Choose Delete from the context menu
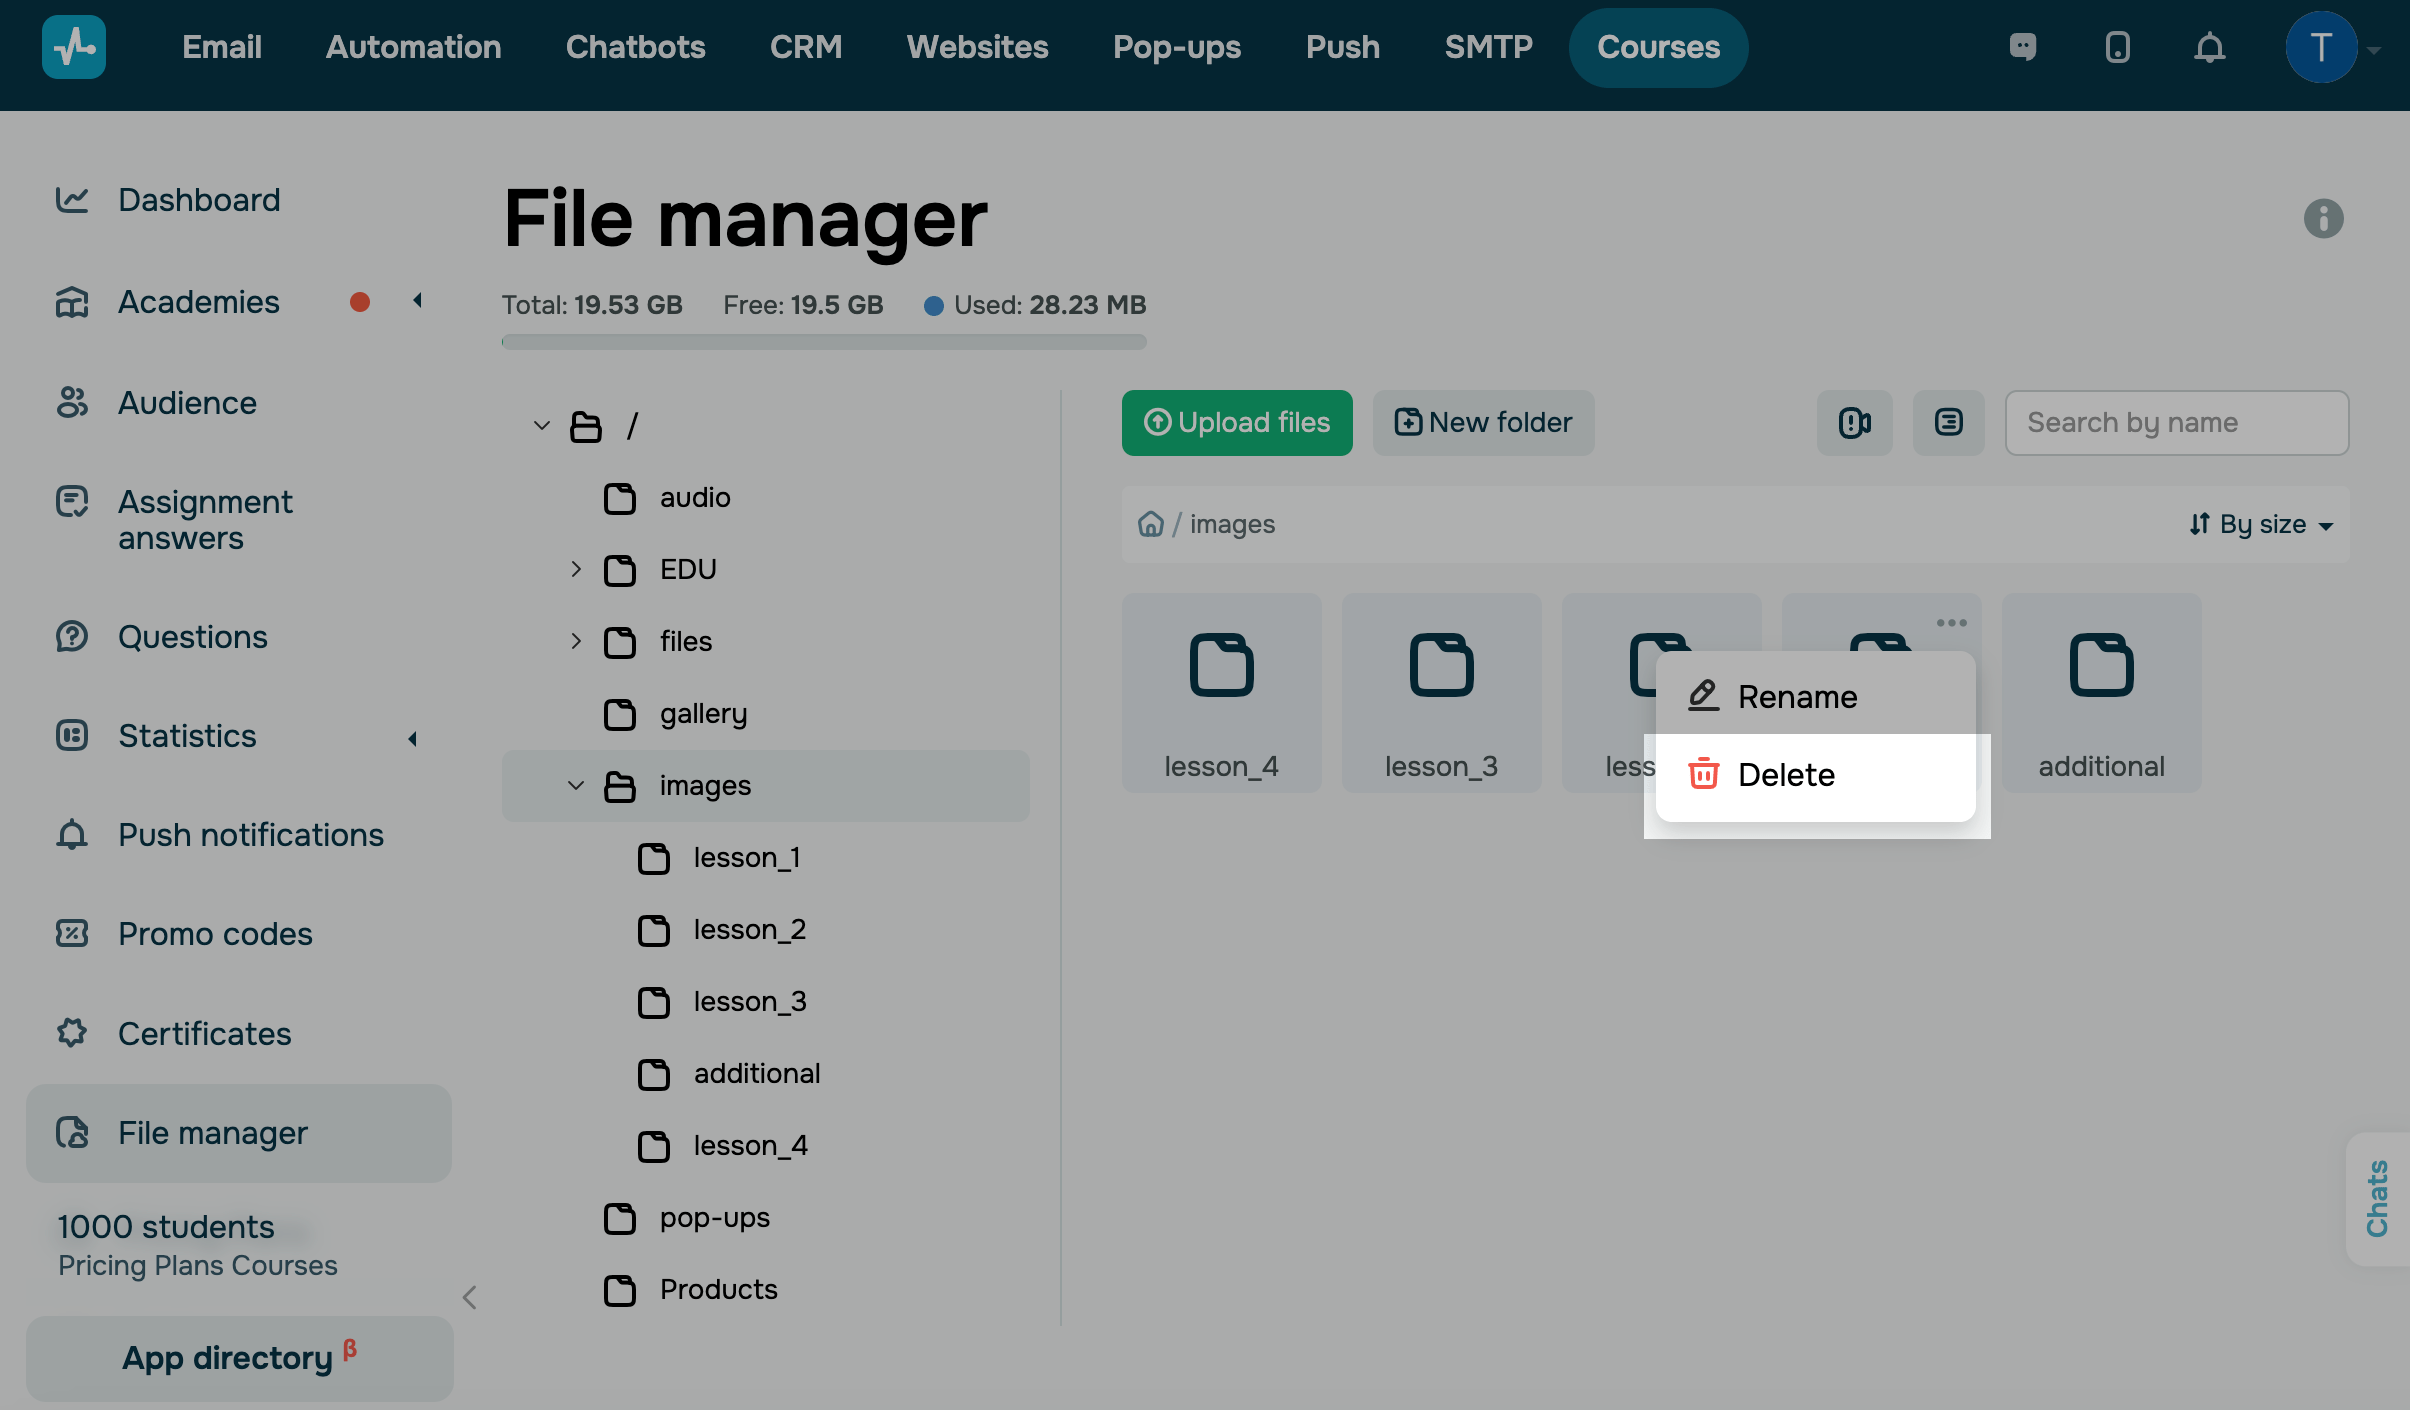The image size is (2410, 1410). point(1786,775)
